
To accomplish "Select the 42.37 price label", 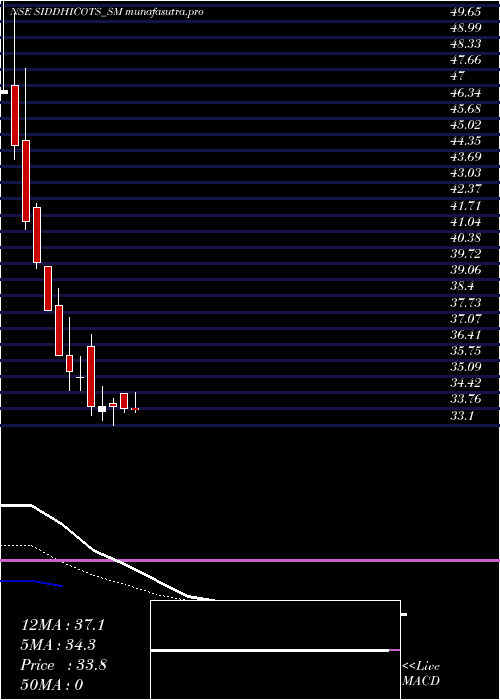I will 465,189.
